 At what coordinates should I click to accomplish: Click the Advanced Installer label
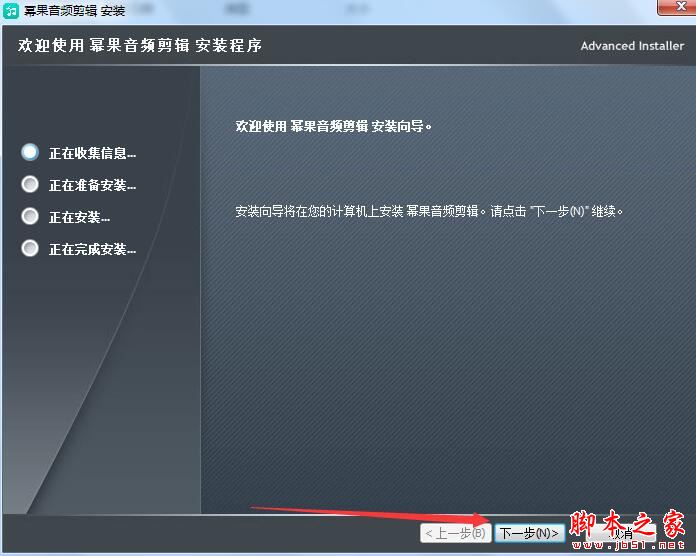632,46
